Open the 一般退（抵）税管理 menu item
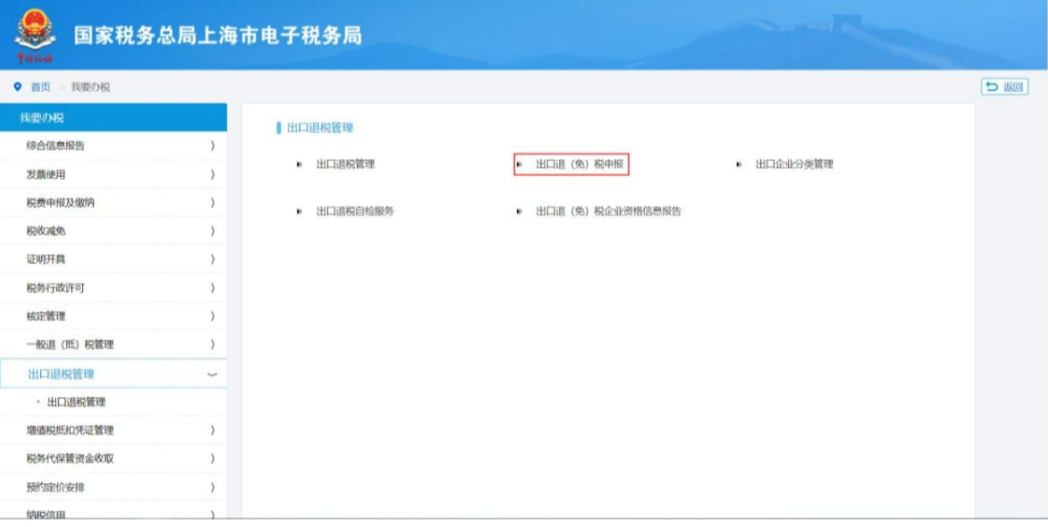The width and height of the screenshot is (1048, 527). point(114,344)
